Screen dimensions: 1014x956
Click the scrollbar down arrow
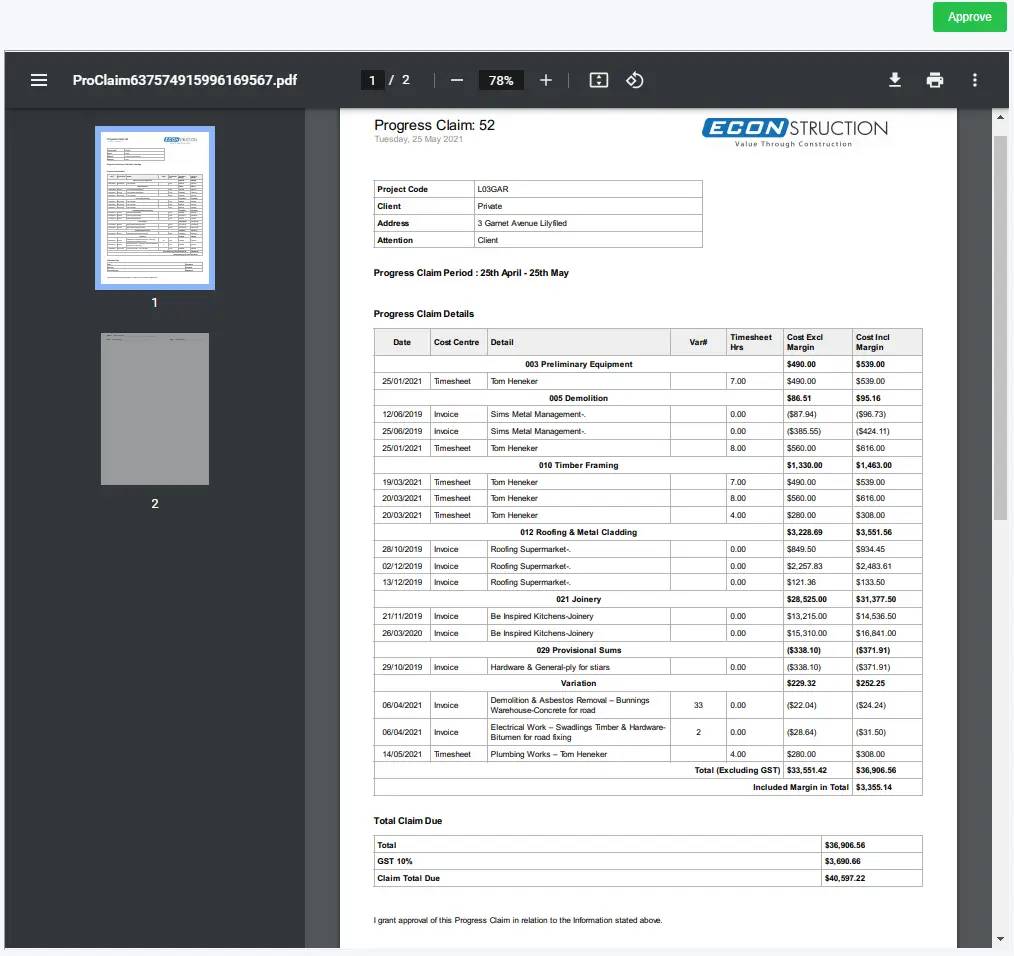(1001, 939)
